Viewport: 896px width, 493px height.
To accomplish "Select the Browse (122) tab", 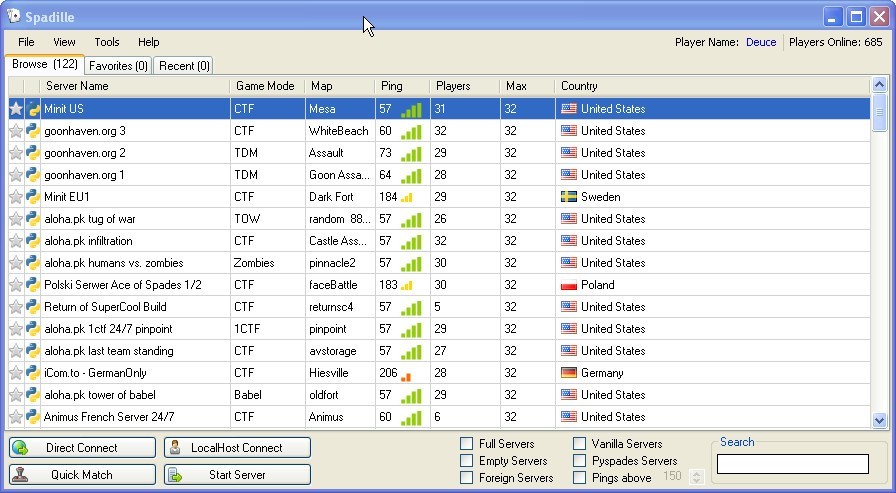I will pos(45,64).
